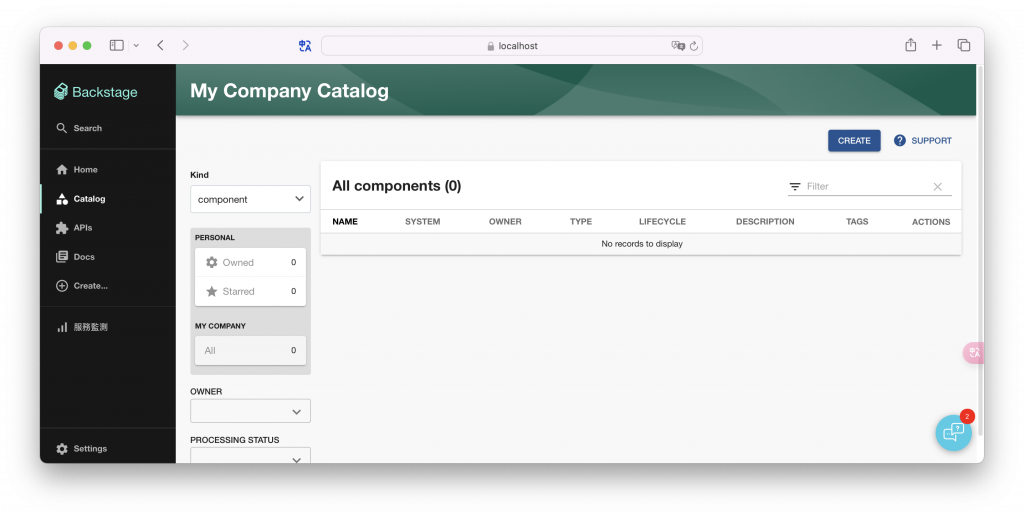Go forward in Safari
The width and height of the screenshot is (1024, 516).
pos(185,45)
